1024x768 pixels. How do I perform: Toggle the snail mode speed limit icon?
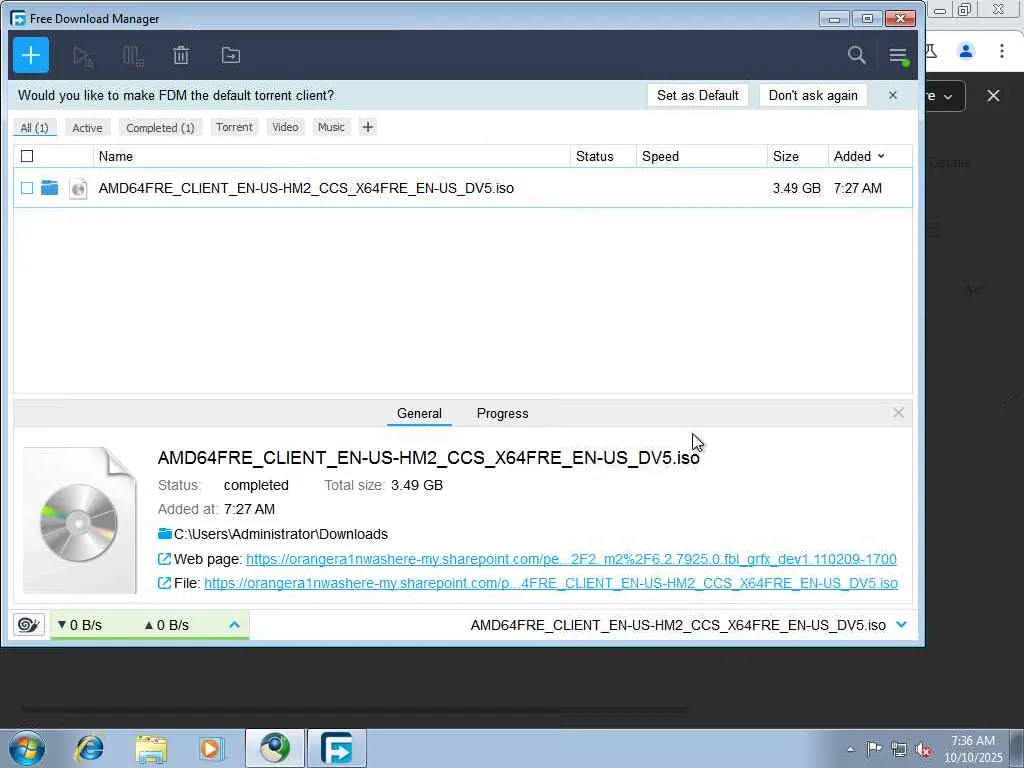(x=29, y=625)
